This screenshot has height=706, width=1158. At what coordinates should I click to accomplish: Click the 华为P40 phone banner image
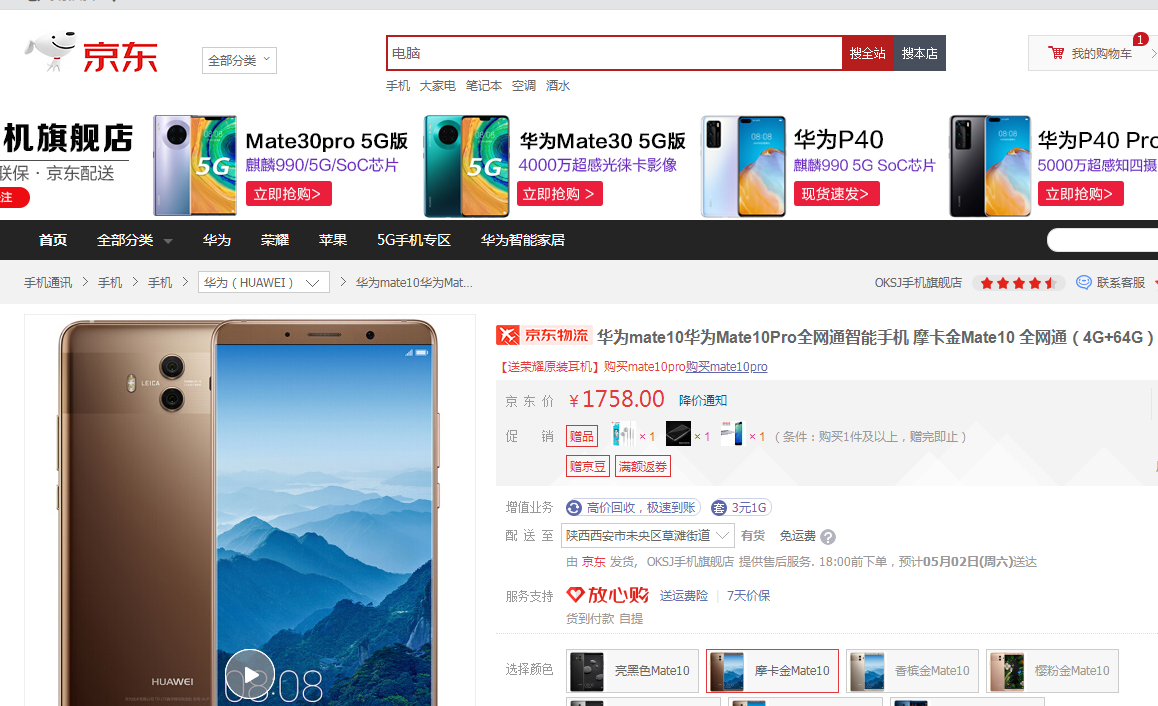[x=744, y=166]
